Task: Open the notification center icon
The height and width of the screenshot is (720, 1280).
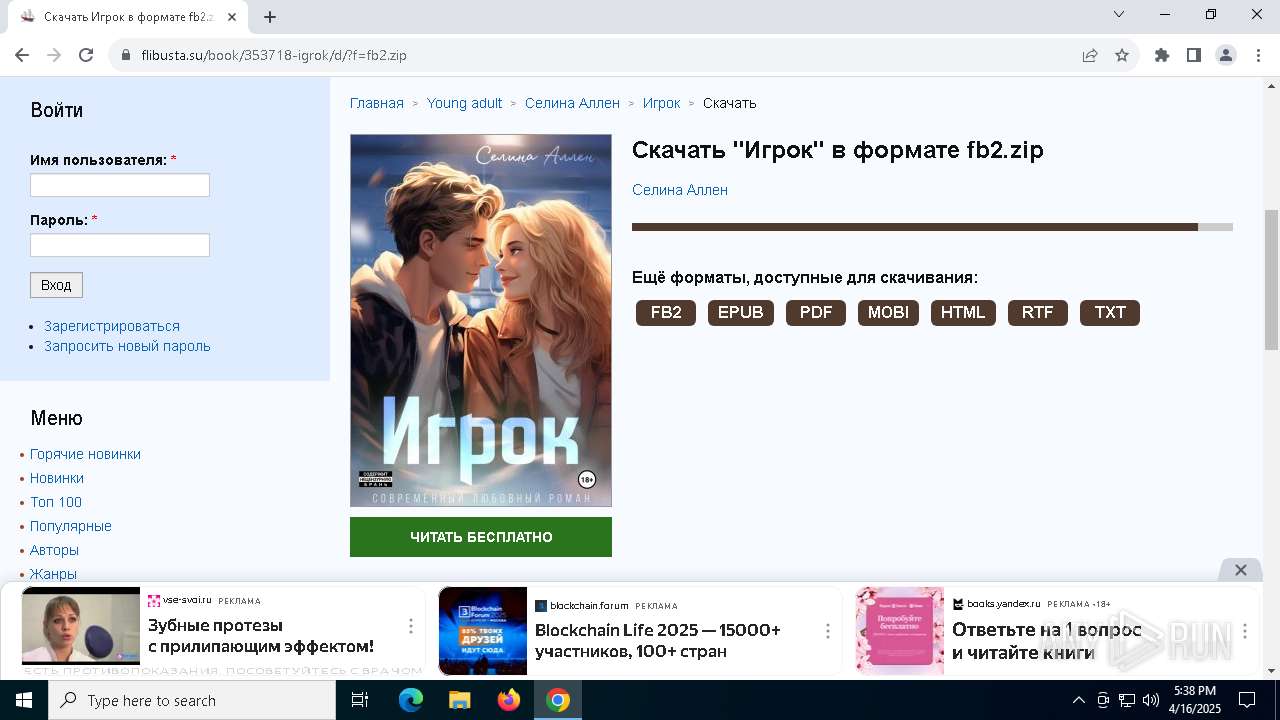Action: (1247, 700)
